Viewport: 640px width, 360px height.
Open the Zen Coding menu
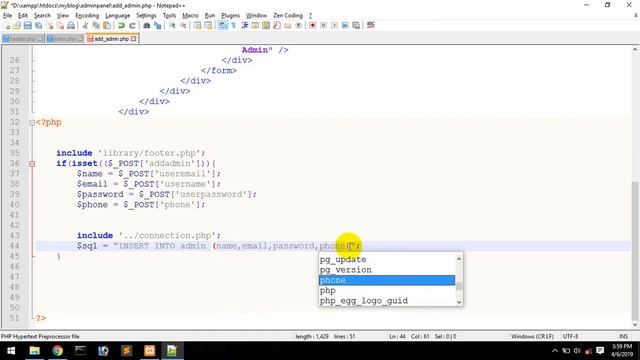(288, 16)
